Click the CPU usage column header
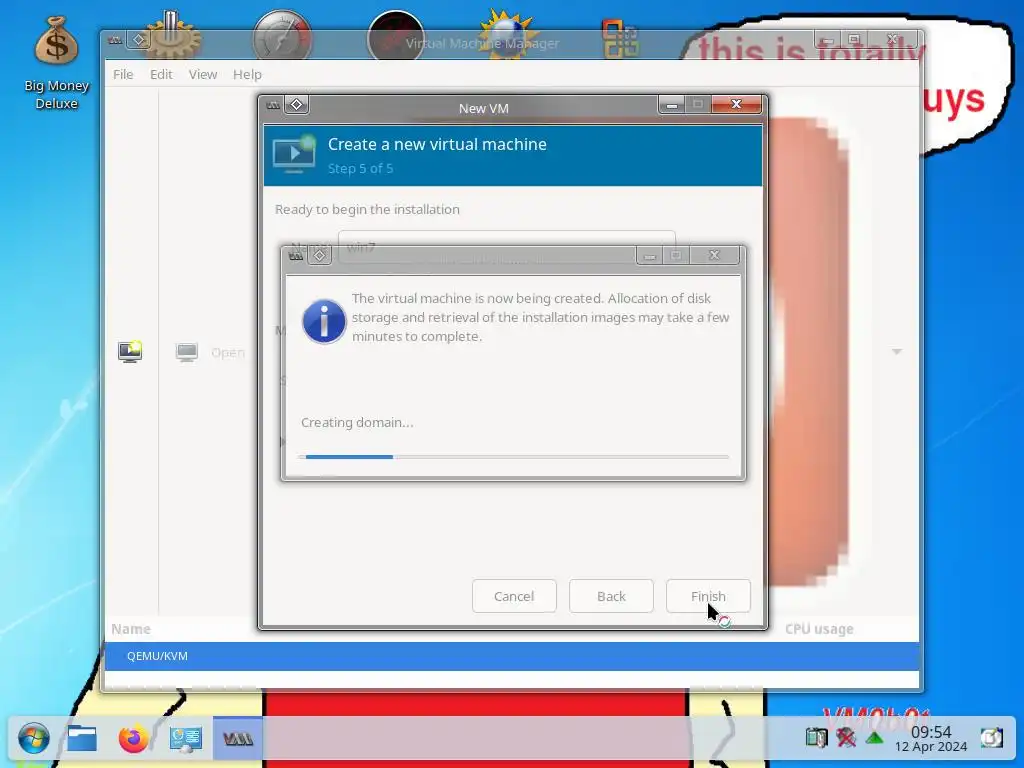Image resolution: width=1024 pixels, height=768 pixels. coord(819,629)
